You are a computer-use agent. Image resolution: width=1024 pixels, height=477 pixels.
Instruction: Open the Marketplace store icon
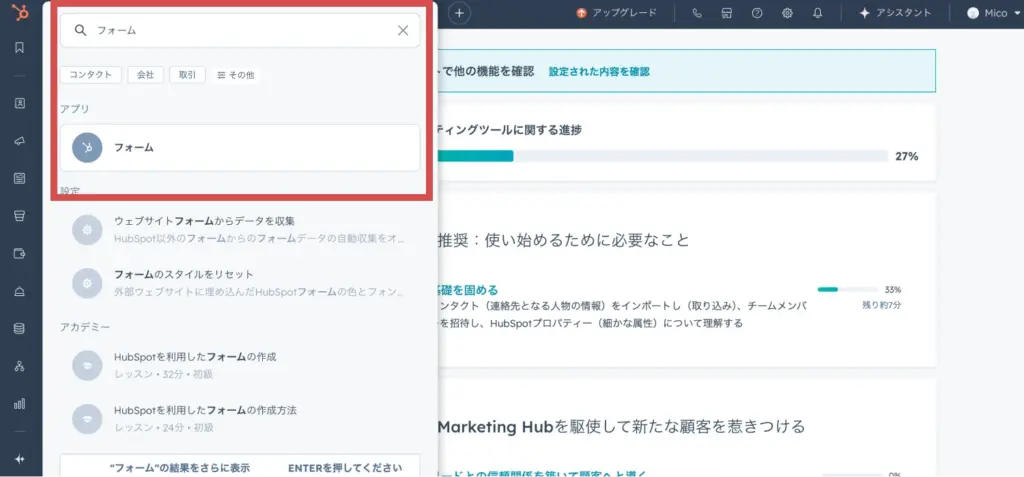727,13
